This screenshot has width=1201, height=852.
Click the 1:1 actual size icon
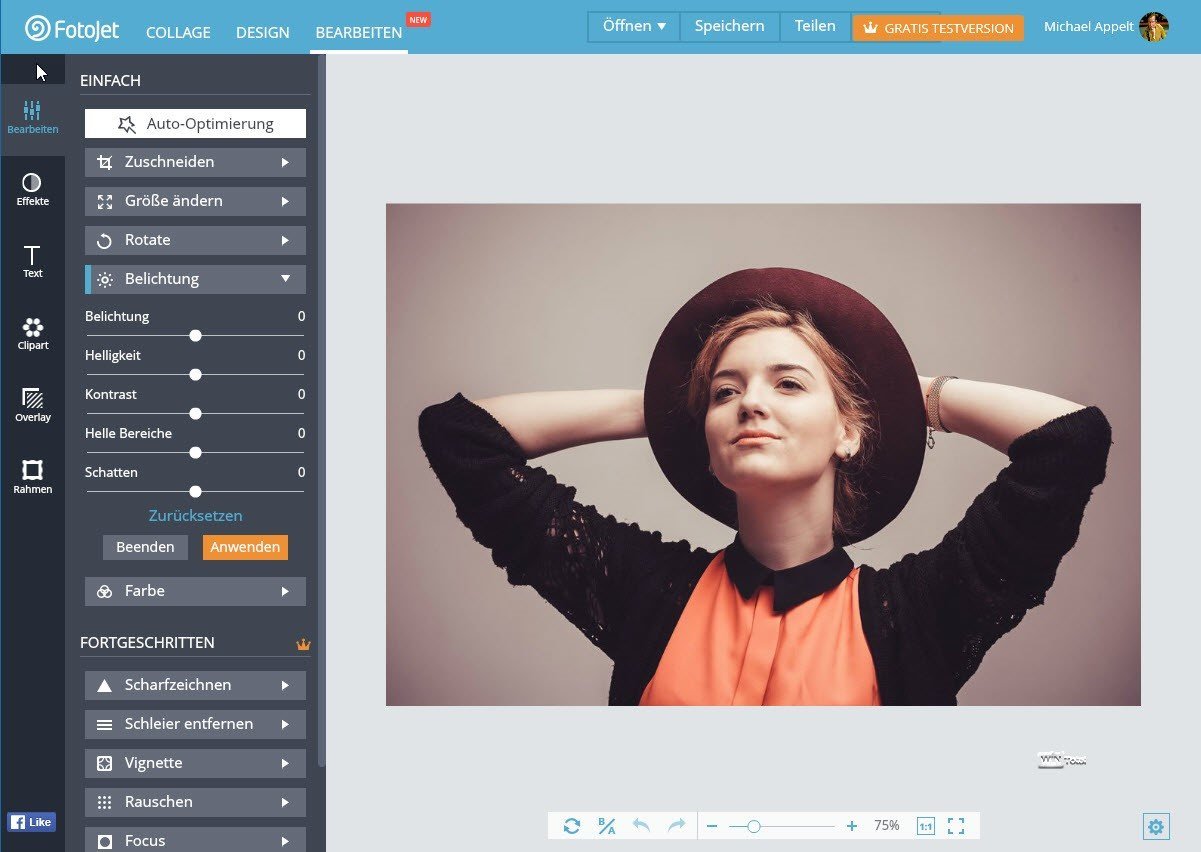point(925,826)
